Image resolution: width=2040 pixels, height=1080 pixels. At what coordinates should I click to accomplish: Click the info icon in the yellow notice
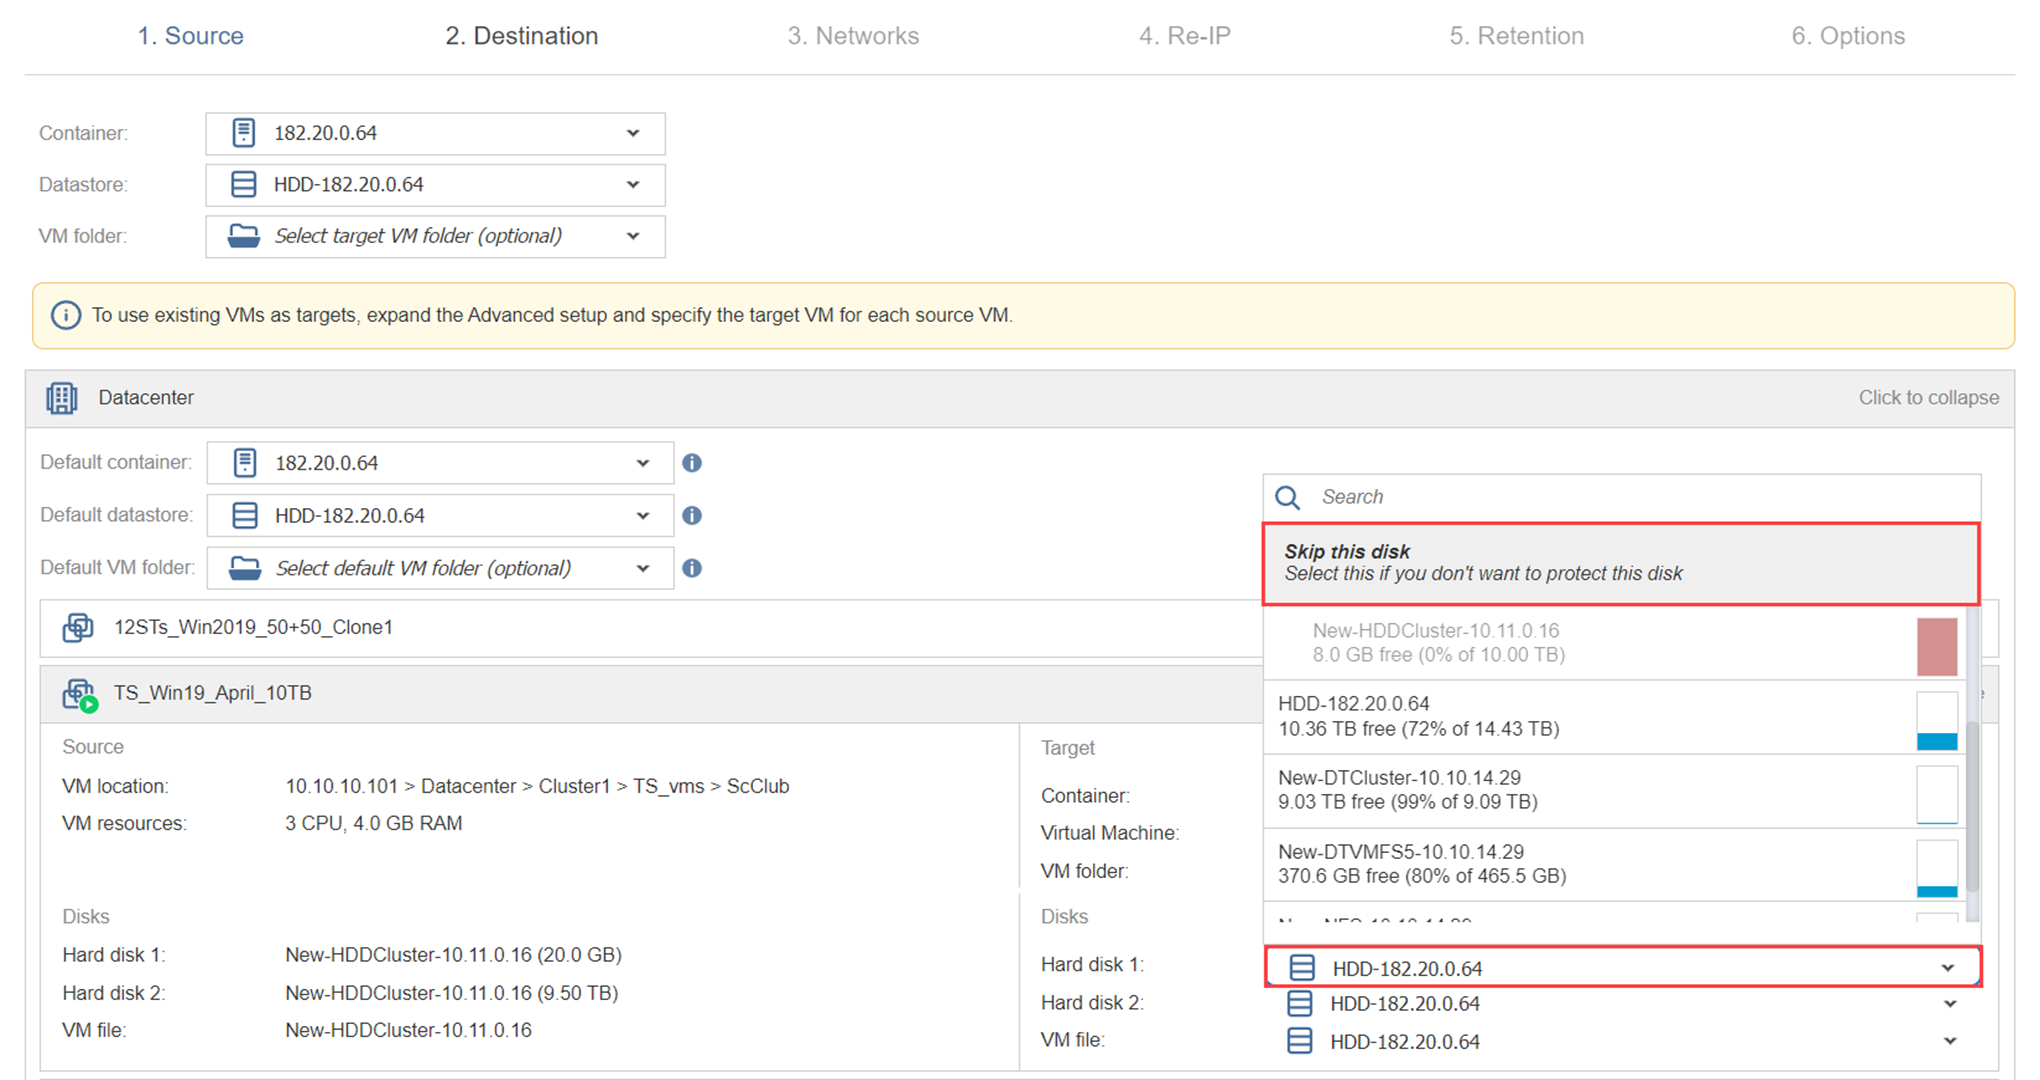coord(66,315)
